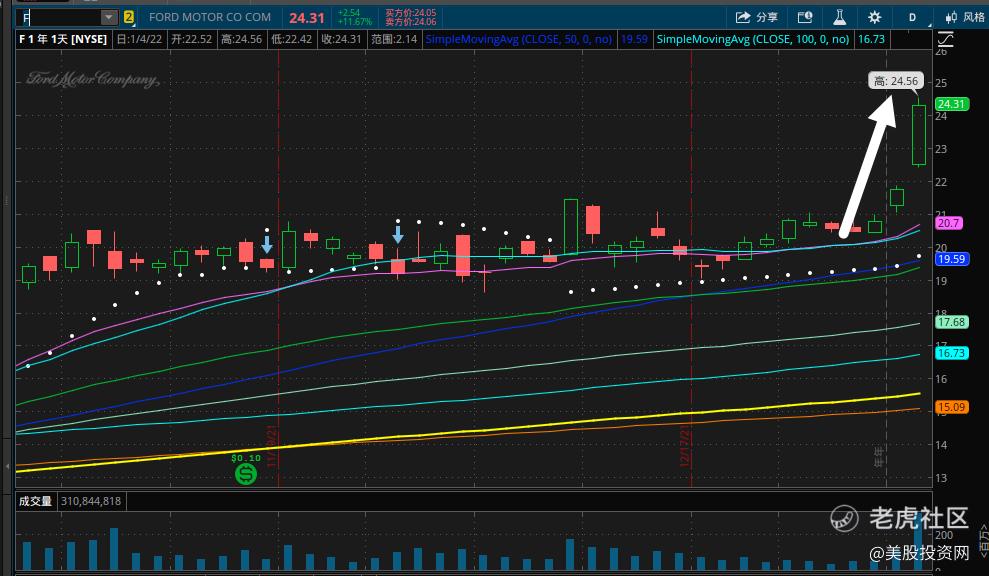Click the 50-period SMA value 19.59 in data row
This screenshot has width=989, height=576.
(634, 39)
